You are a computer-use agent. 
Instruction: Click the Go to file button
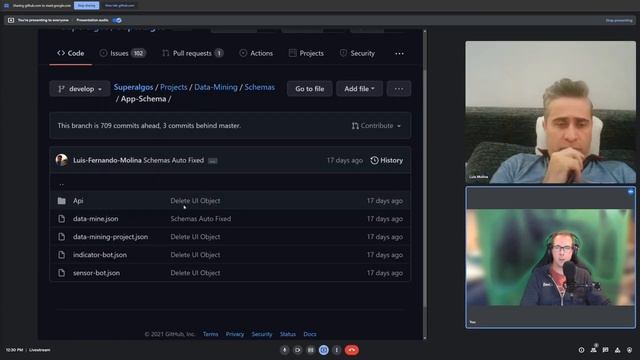tap(309, 89)
